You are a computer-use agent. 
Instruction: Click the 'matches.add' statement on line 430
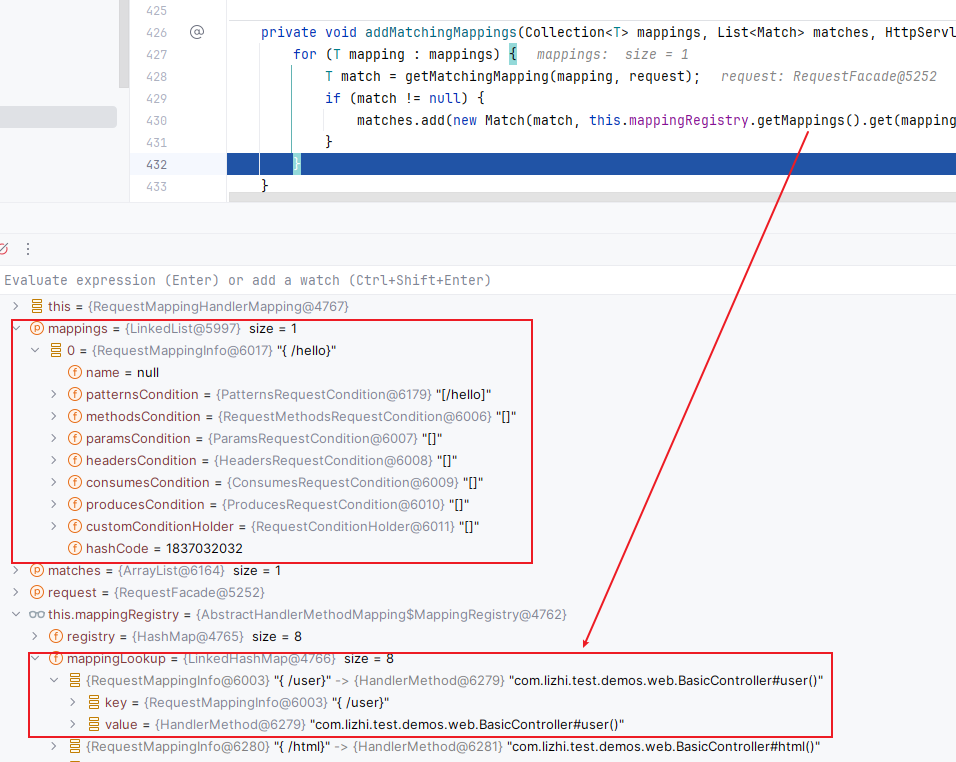click(x=401, y=120)
